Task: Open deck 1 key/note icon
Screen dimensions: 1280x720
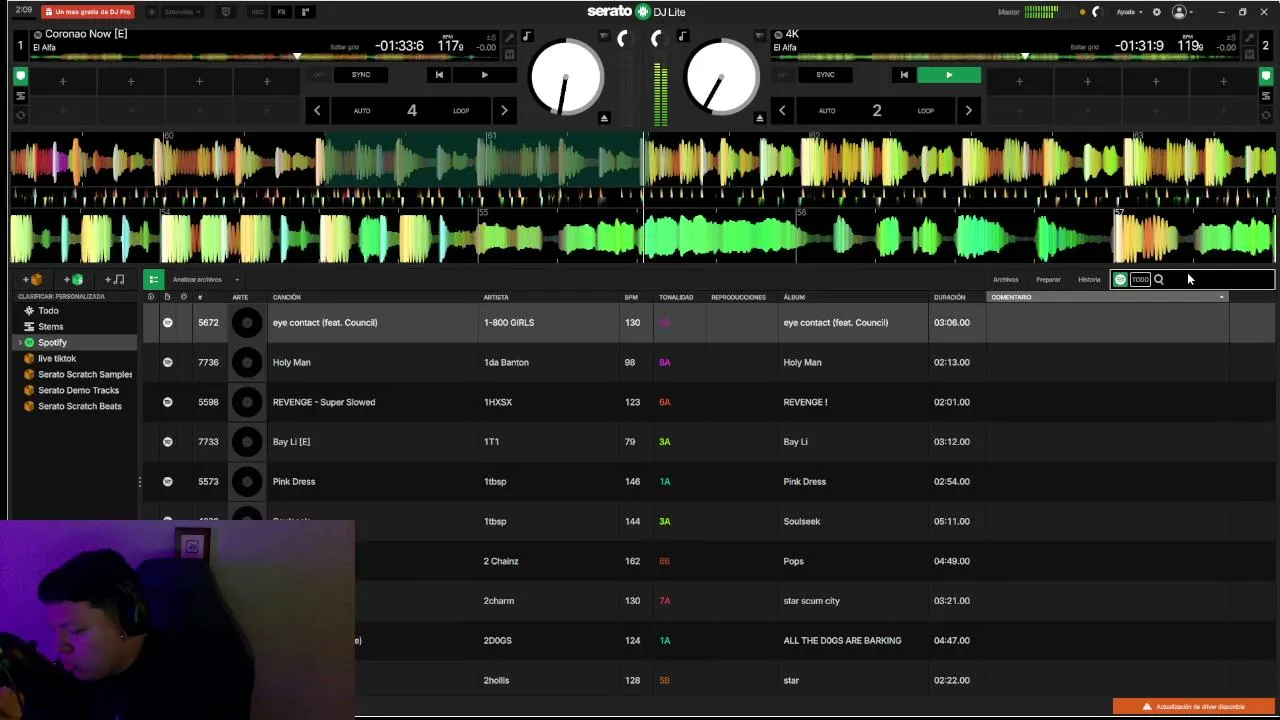Action: (x=527, y=36)
